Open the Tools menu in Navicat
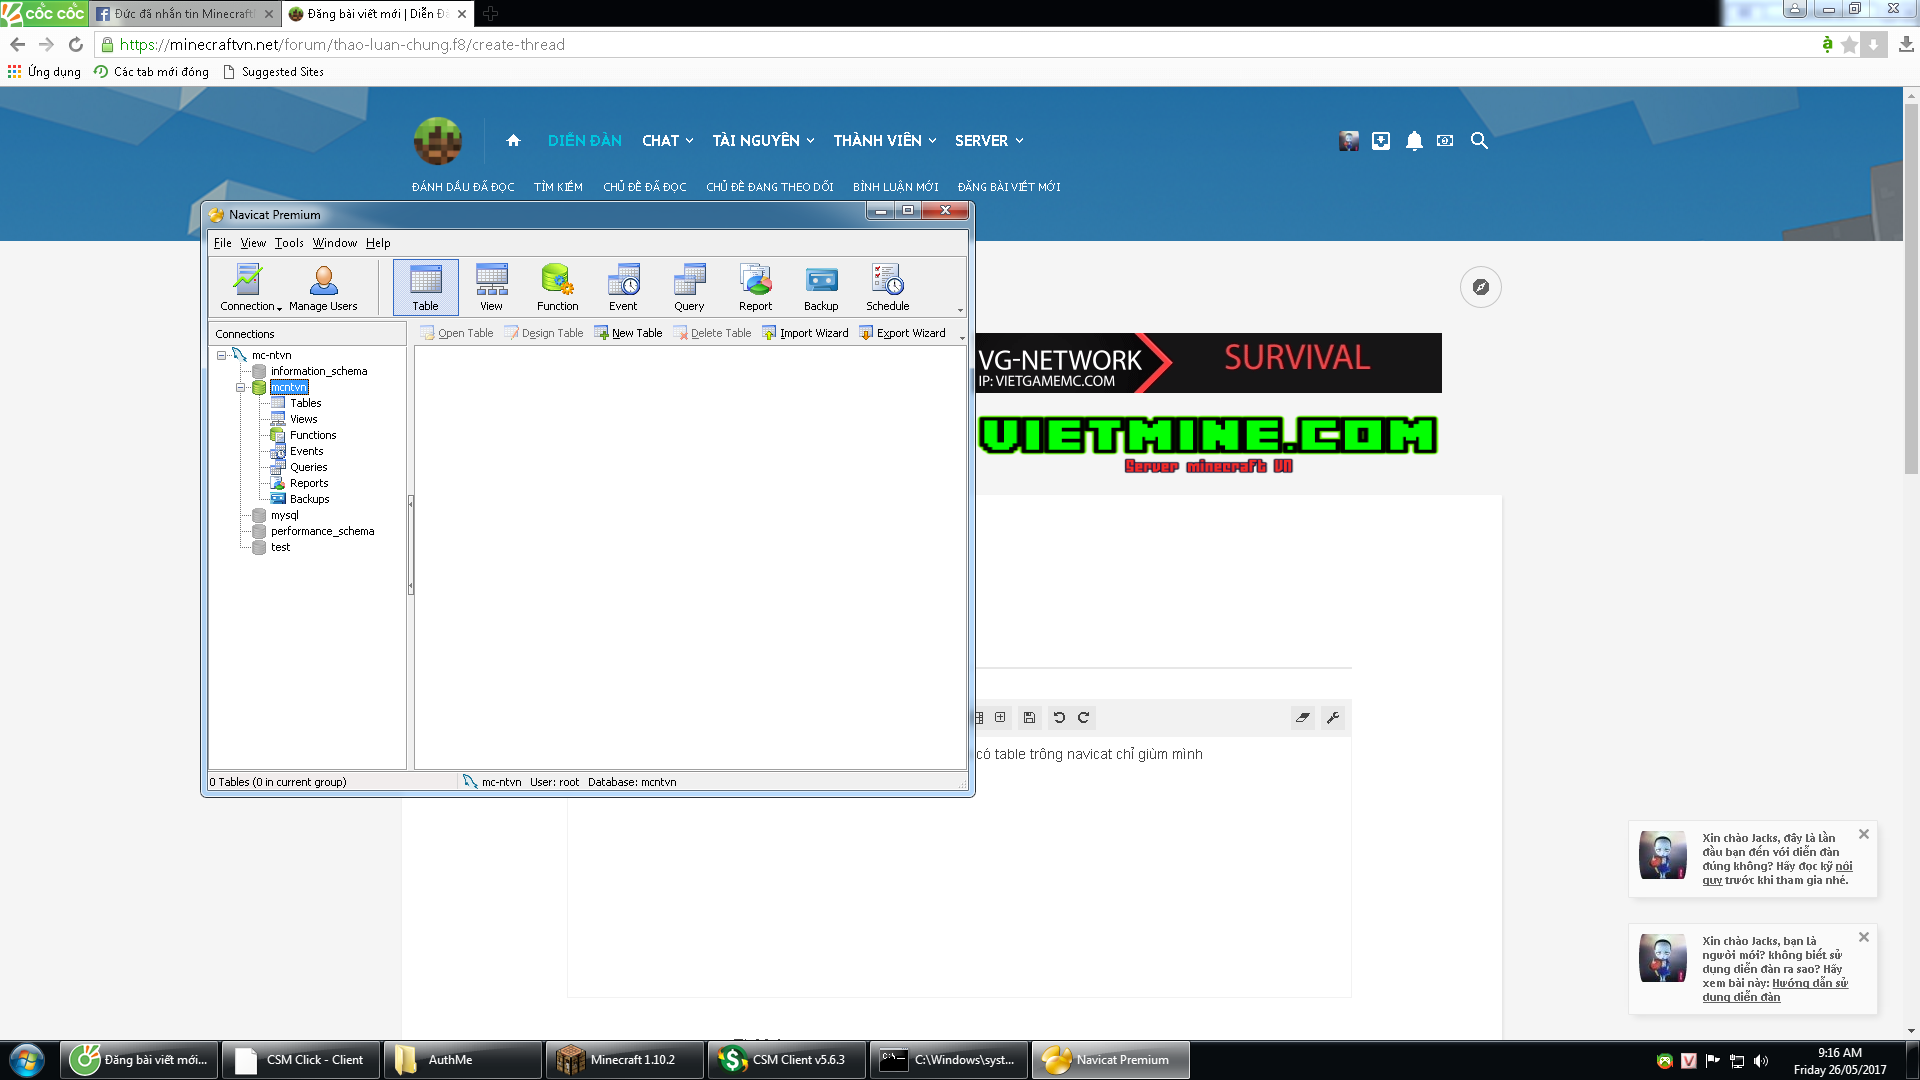 pos(289,243)
